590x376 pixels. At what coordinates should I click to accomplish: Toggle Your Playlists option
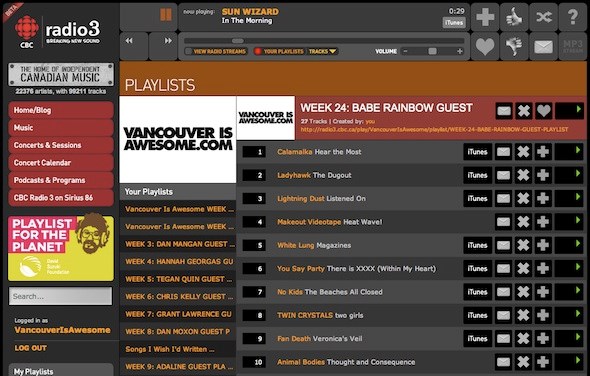coord(279,51)
